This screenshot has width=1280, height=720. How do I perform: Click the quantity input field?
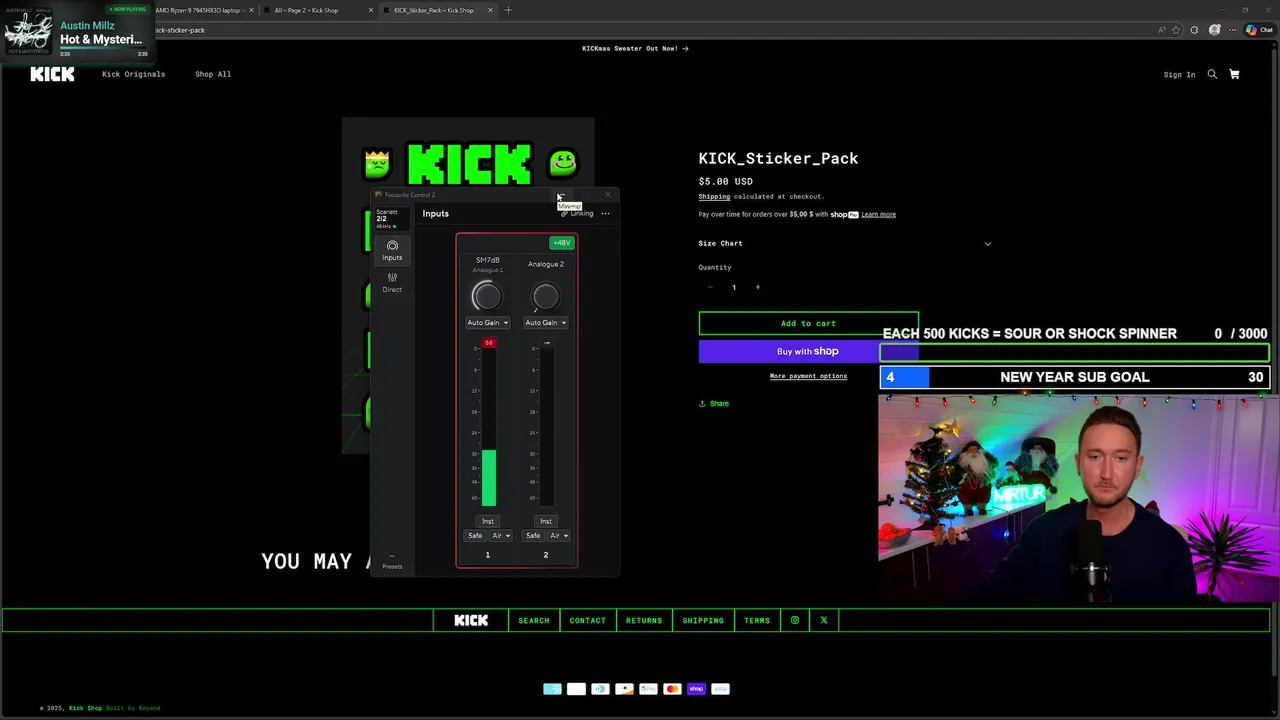click(734, 287)
